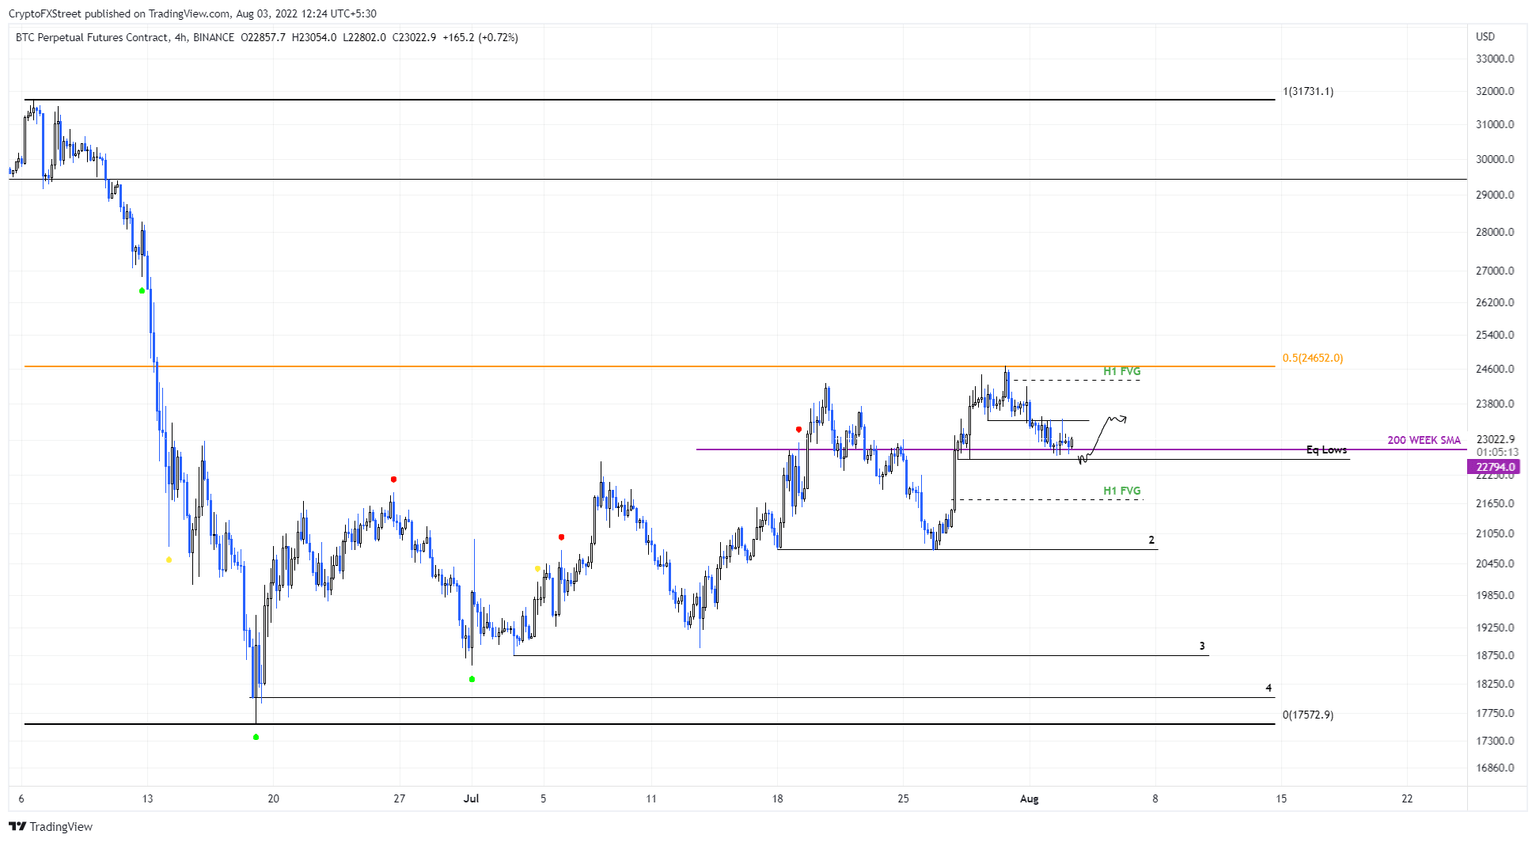
Task: Select the green dot marker below the mid-June selloff
Action: click(x=141, y=290)
